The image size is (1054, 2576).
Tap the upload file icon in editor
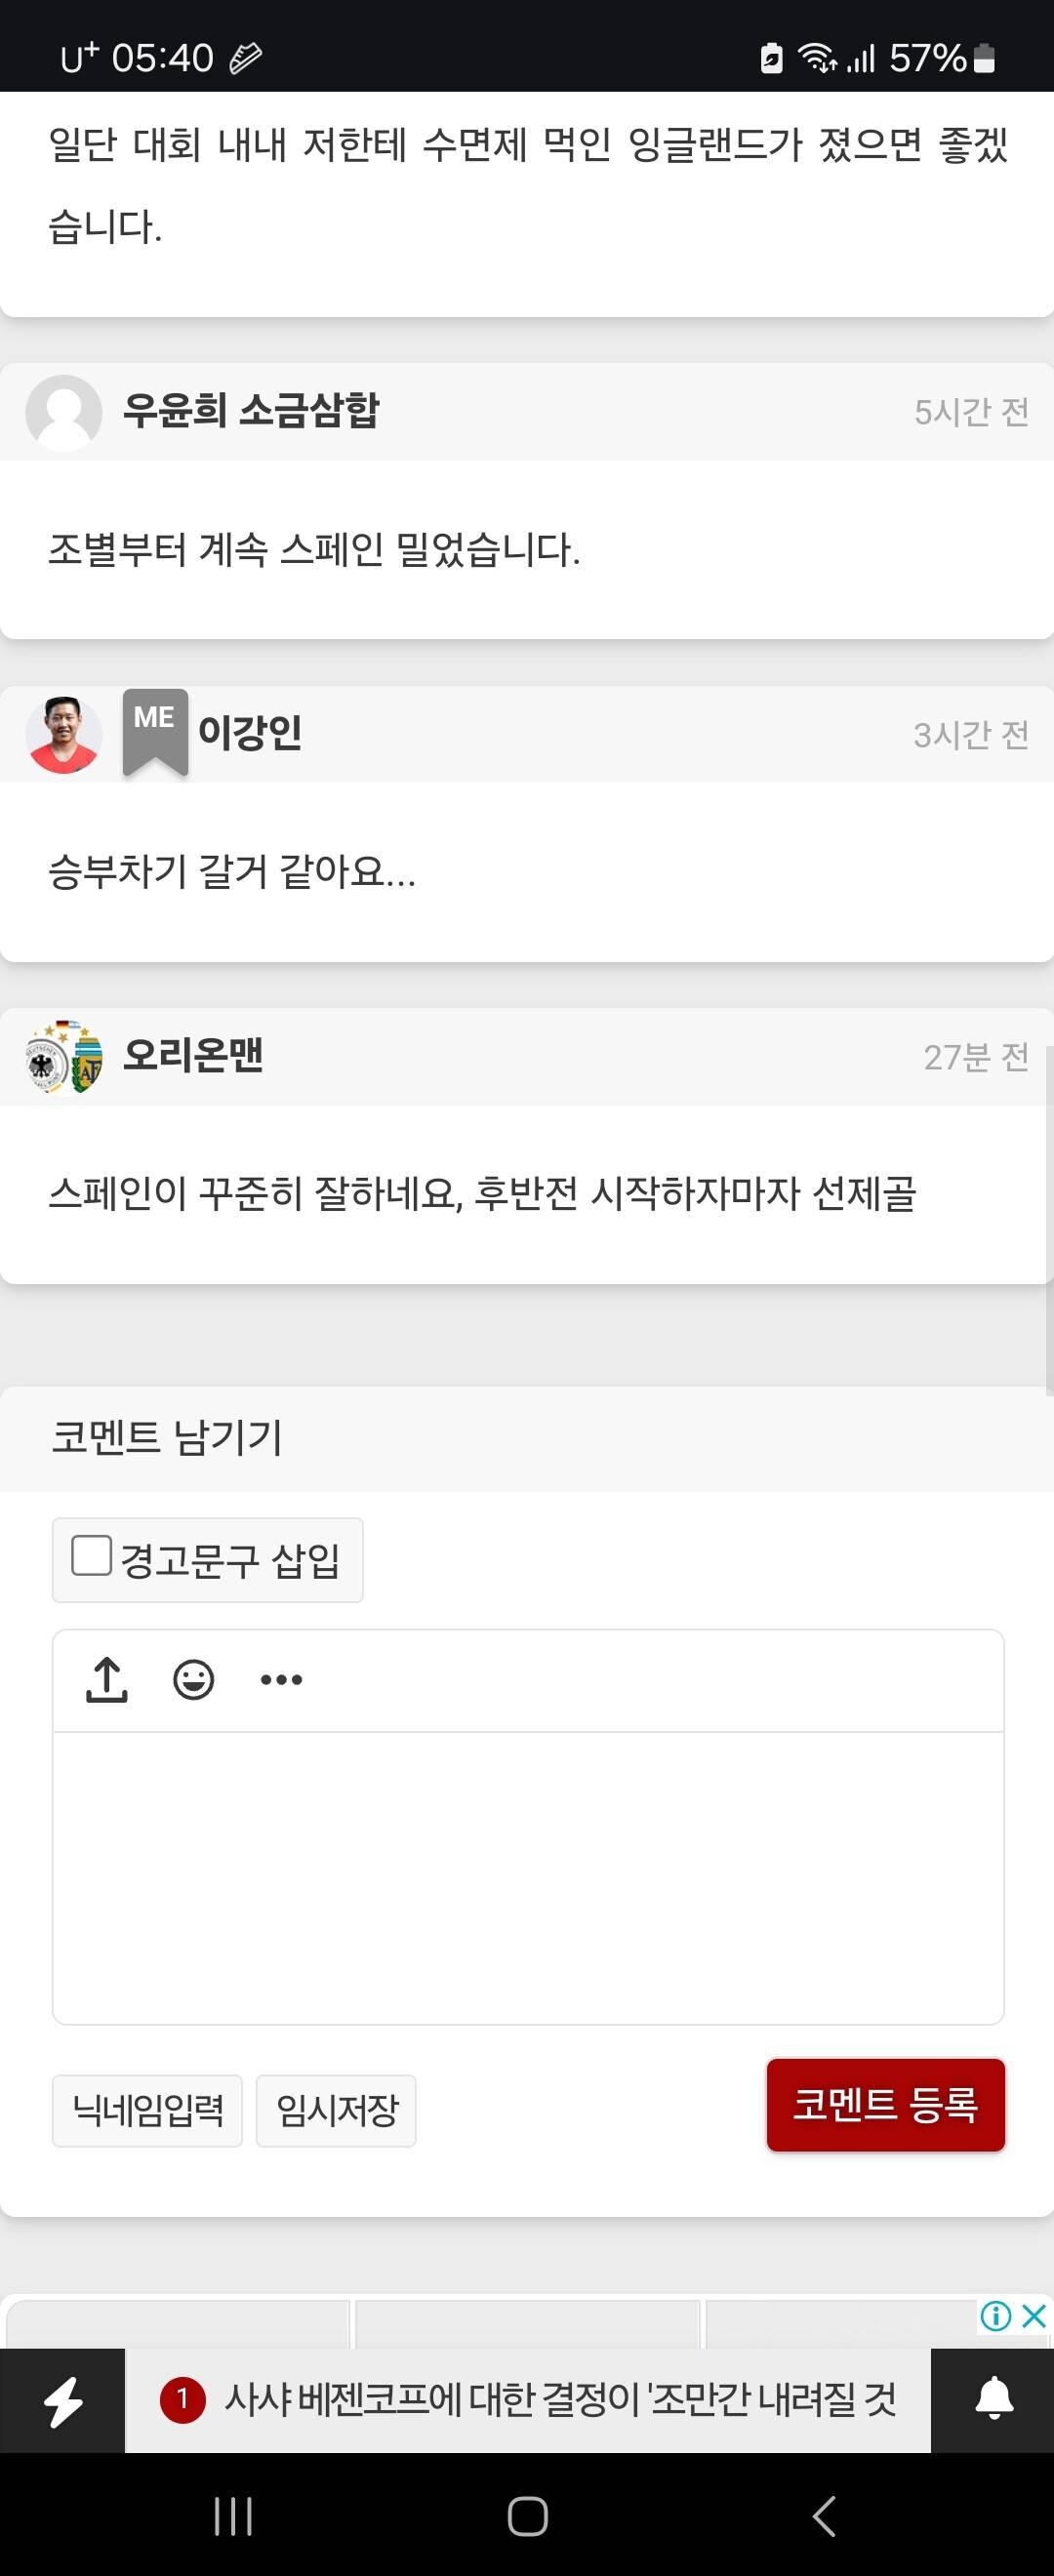coord(107,1679)
